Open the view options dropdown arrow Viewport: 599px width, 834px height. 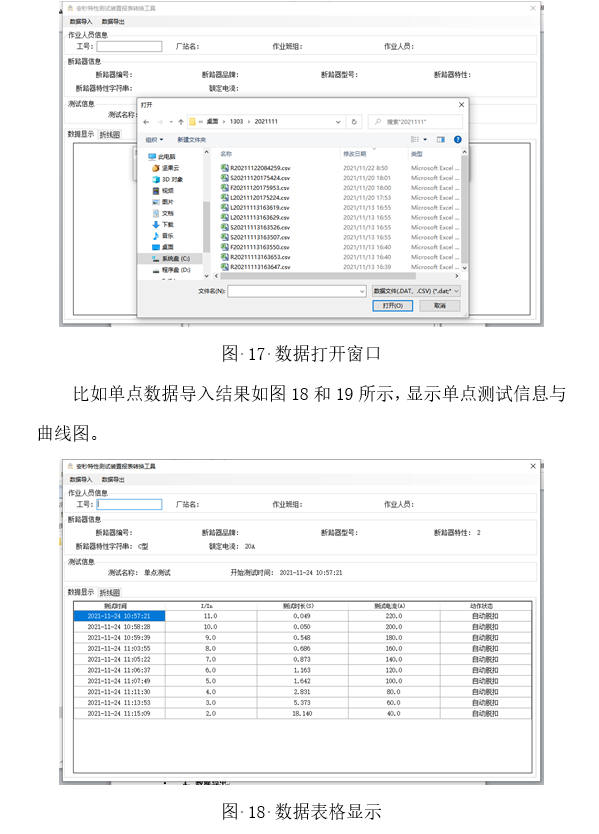(425, 139)
